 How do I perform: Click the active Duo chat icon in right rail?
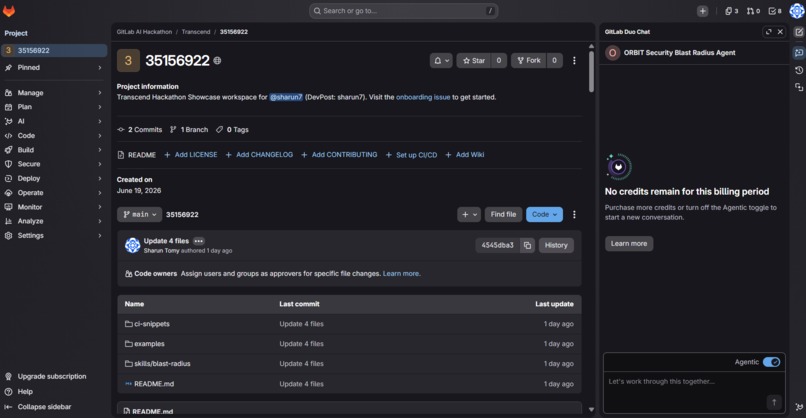[x=799, y=52]
